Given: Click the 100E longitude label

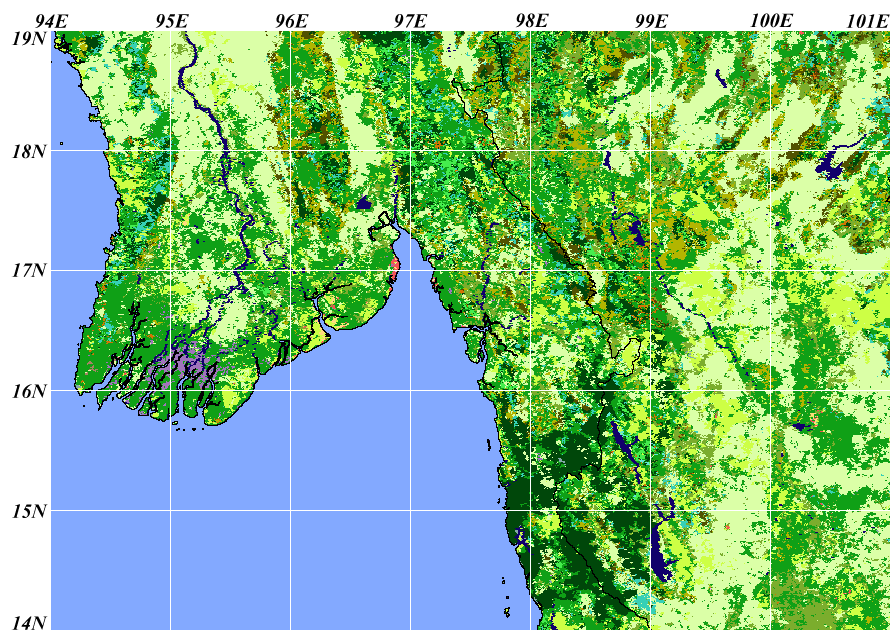Looking at the screenshot, I should 771,22.
